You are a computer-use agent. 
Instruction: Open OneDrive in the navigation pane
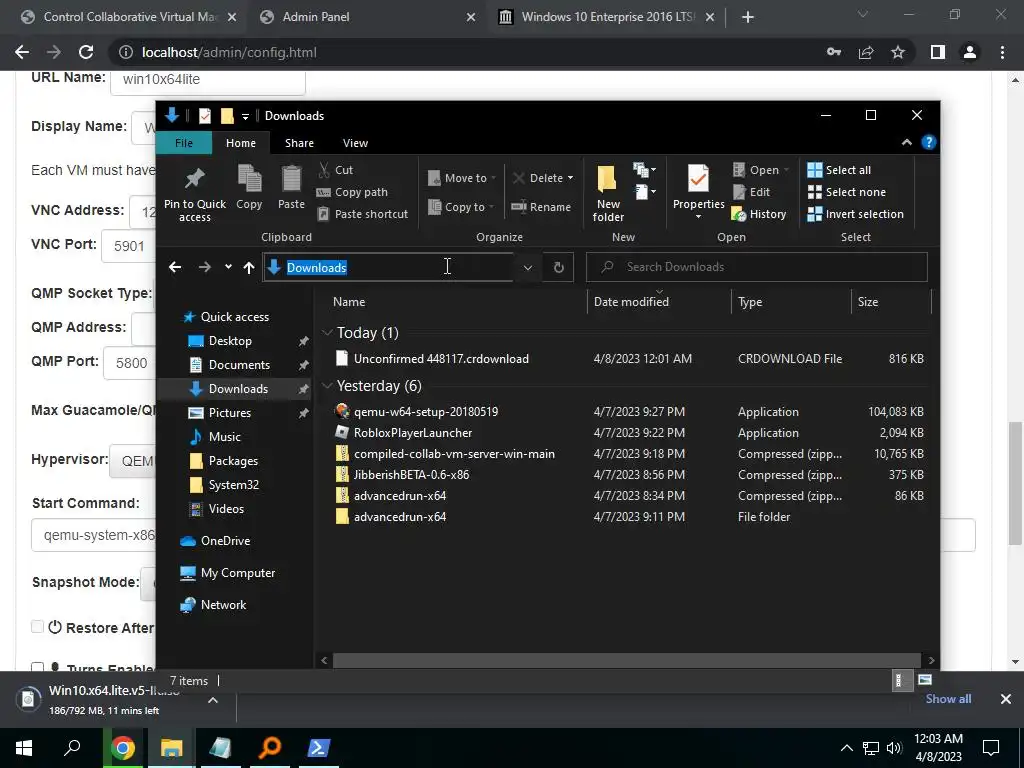tap(225, 541)
